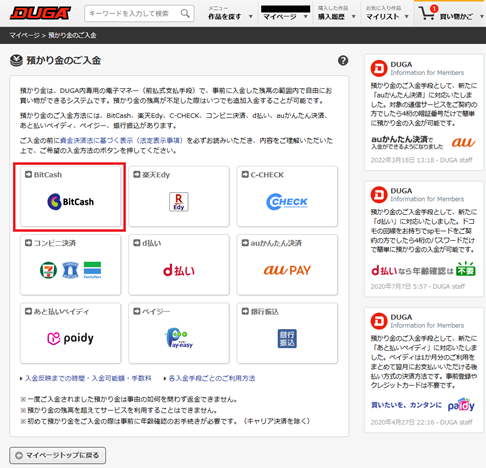The height and width of the screenshot is (468, 486).
Task: Click DUGA avatar in ペイディ notice
Action: [379, 321]
